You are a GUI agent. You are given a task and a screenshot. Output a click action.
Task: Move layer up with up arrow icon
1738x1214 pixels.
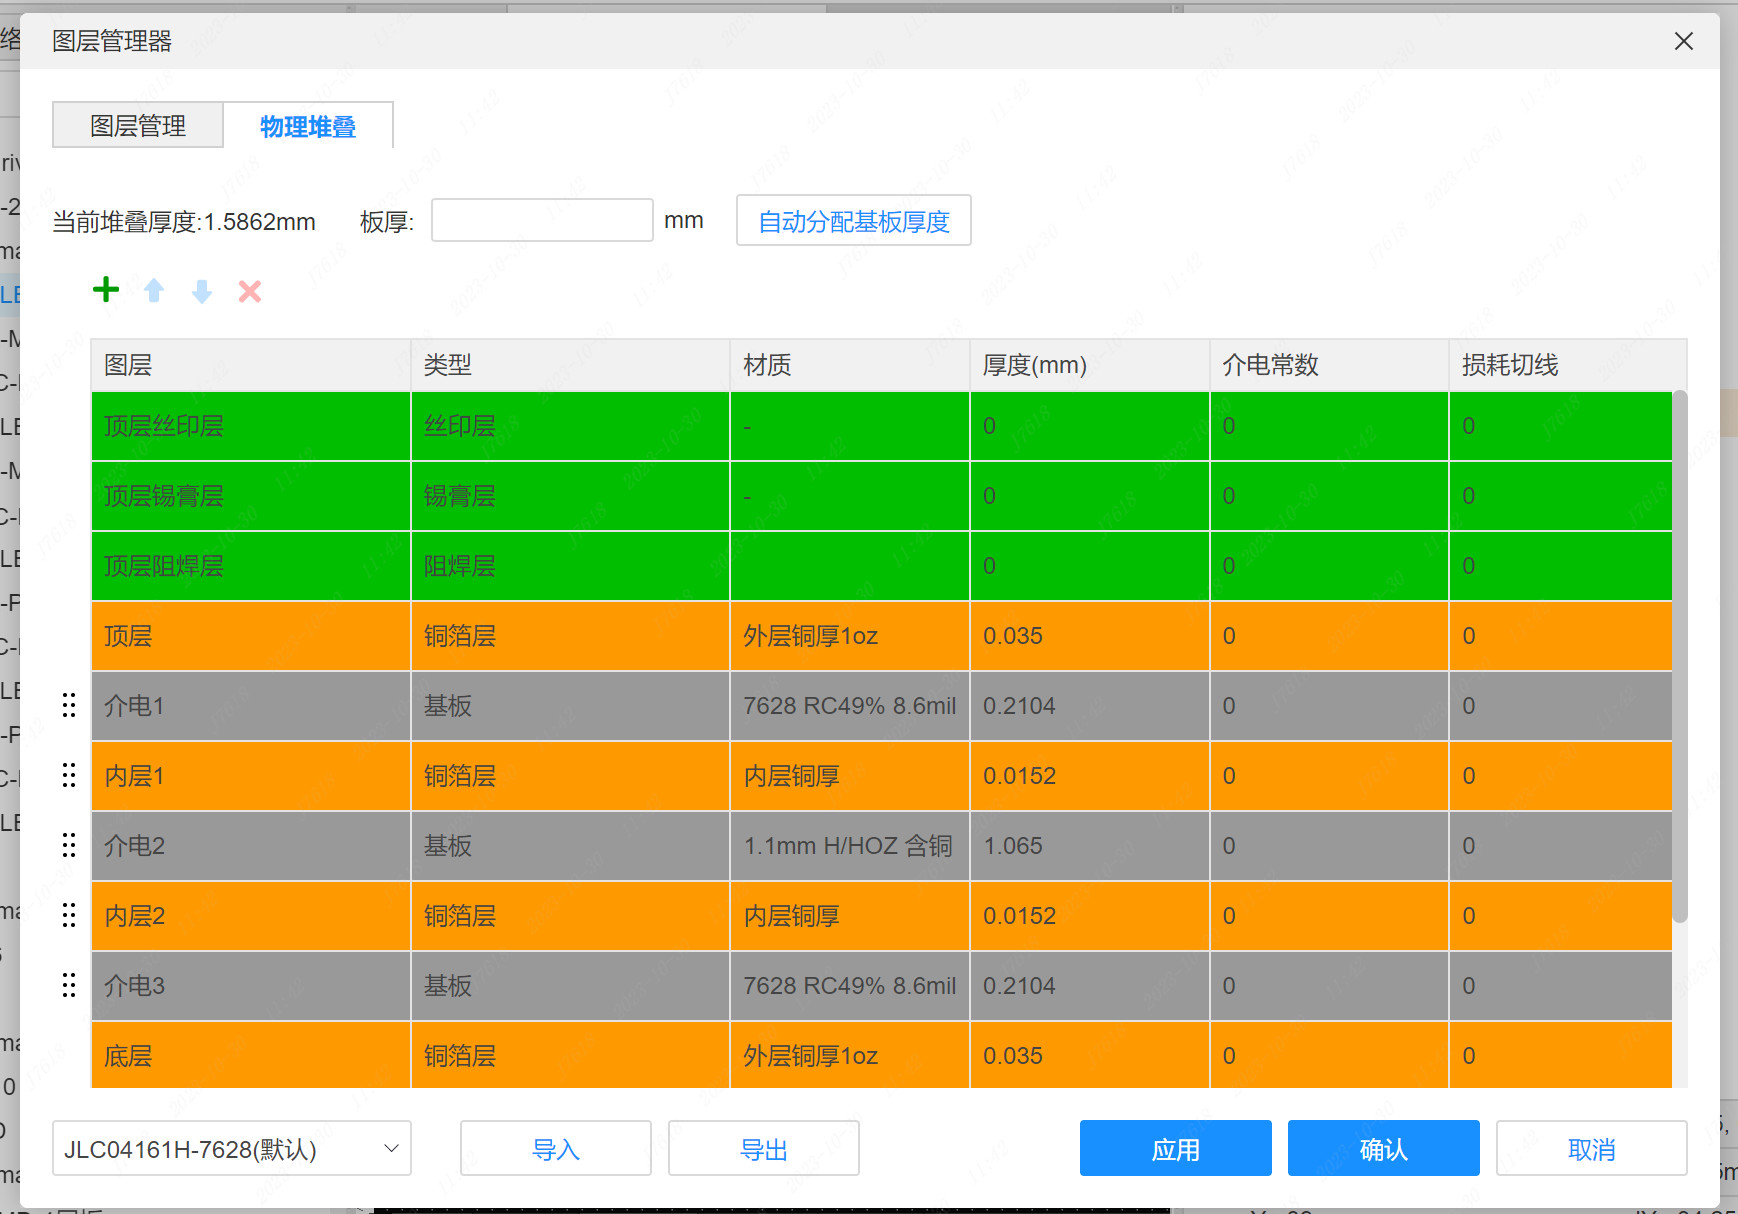coord(154,291)
